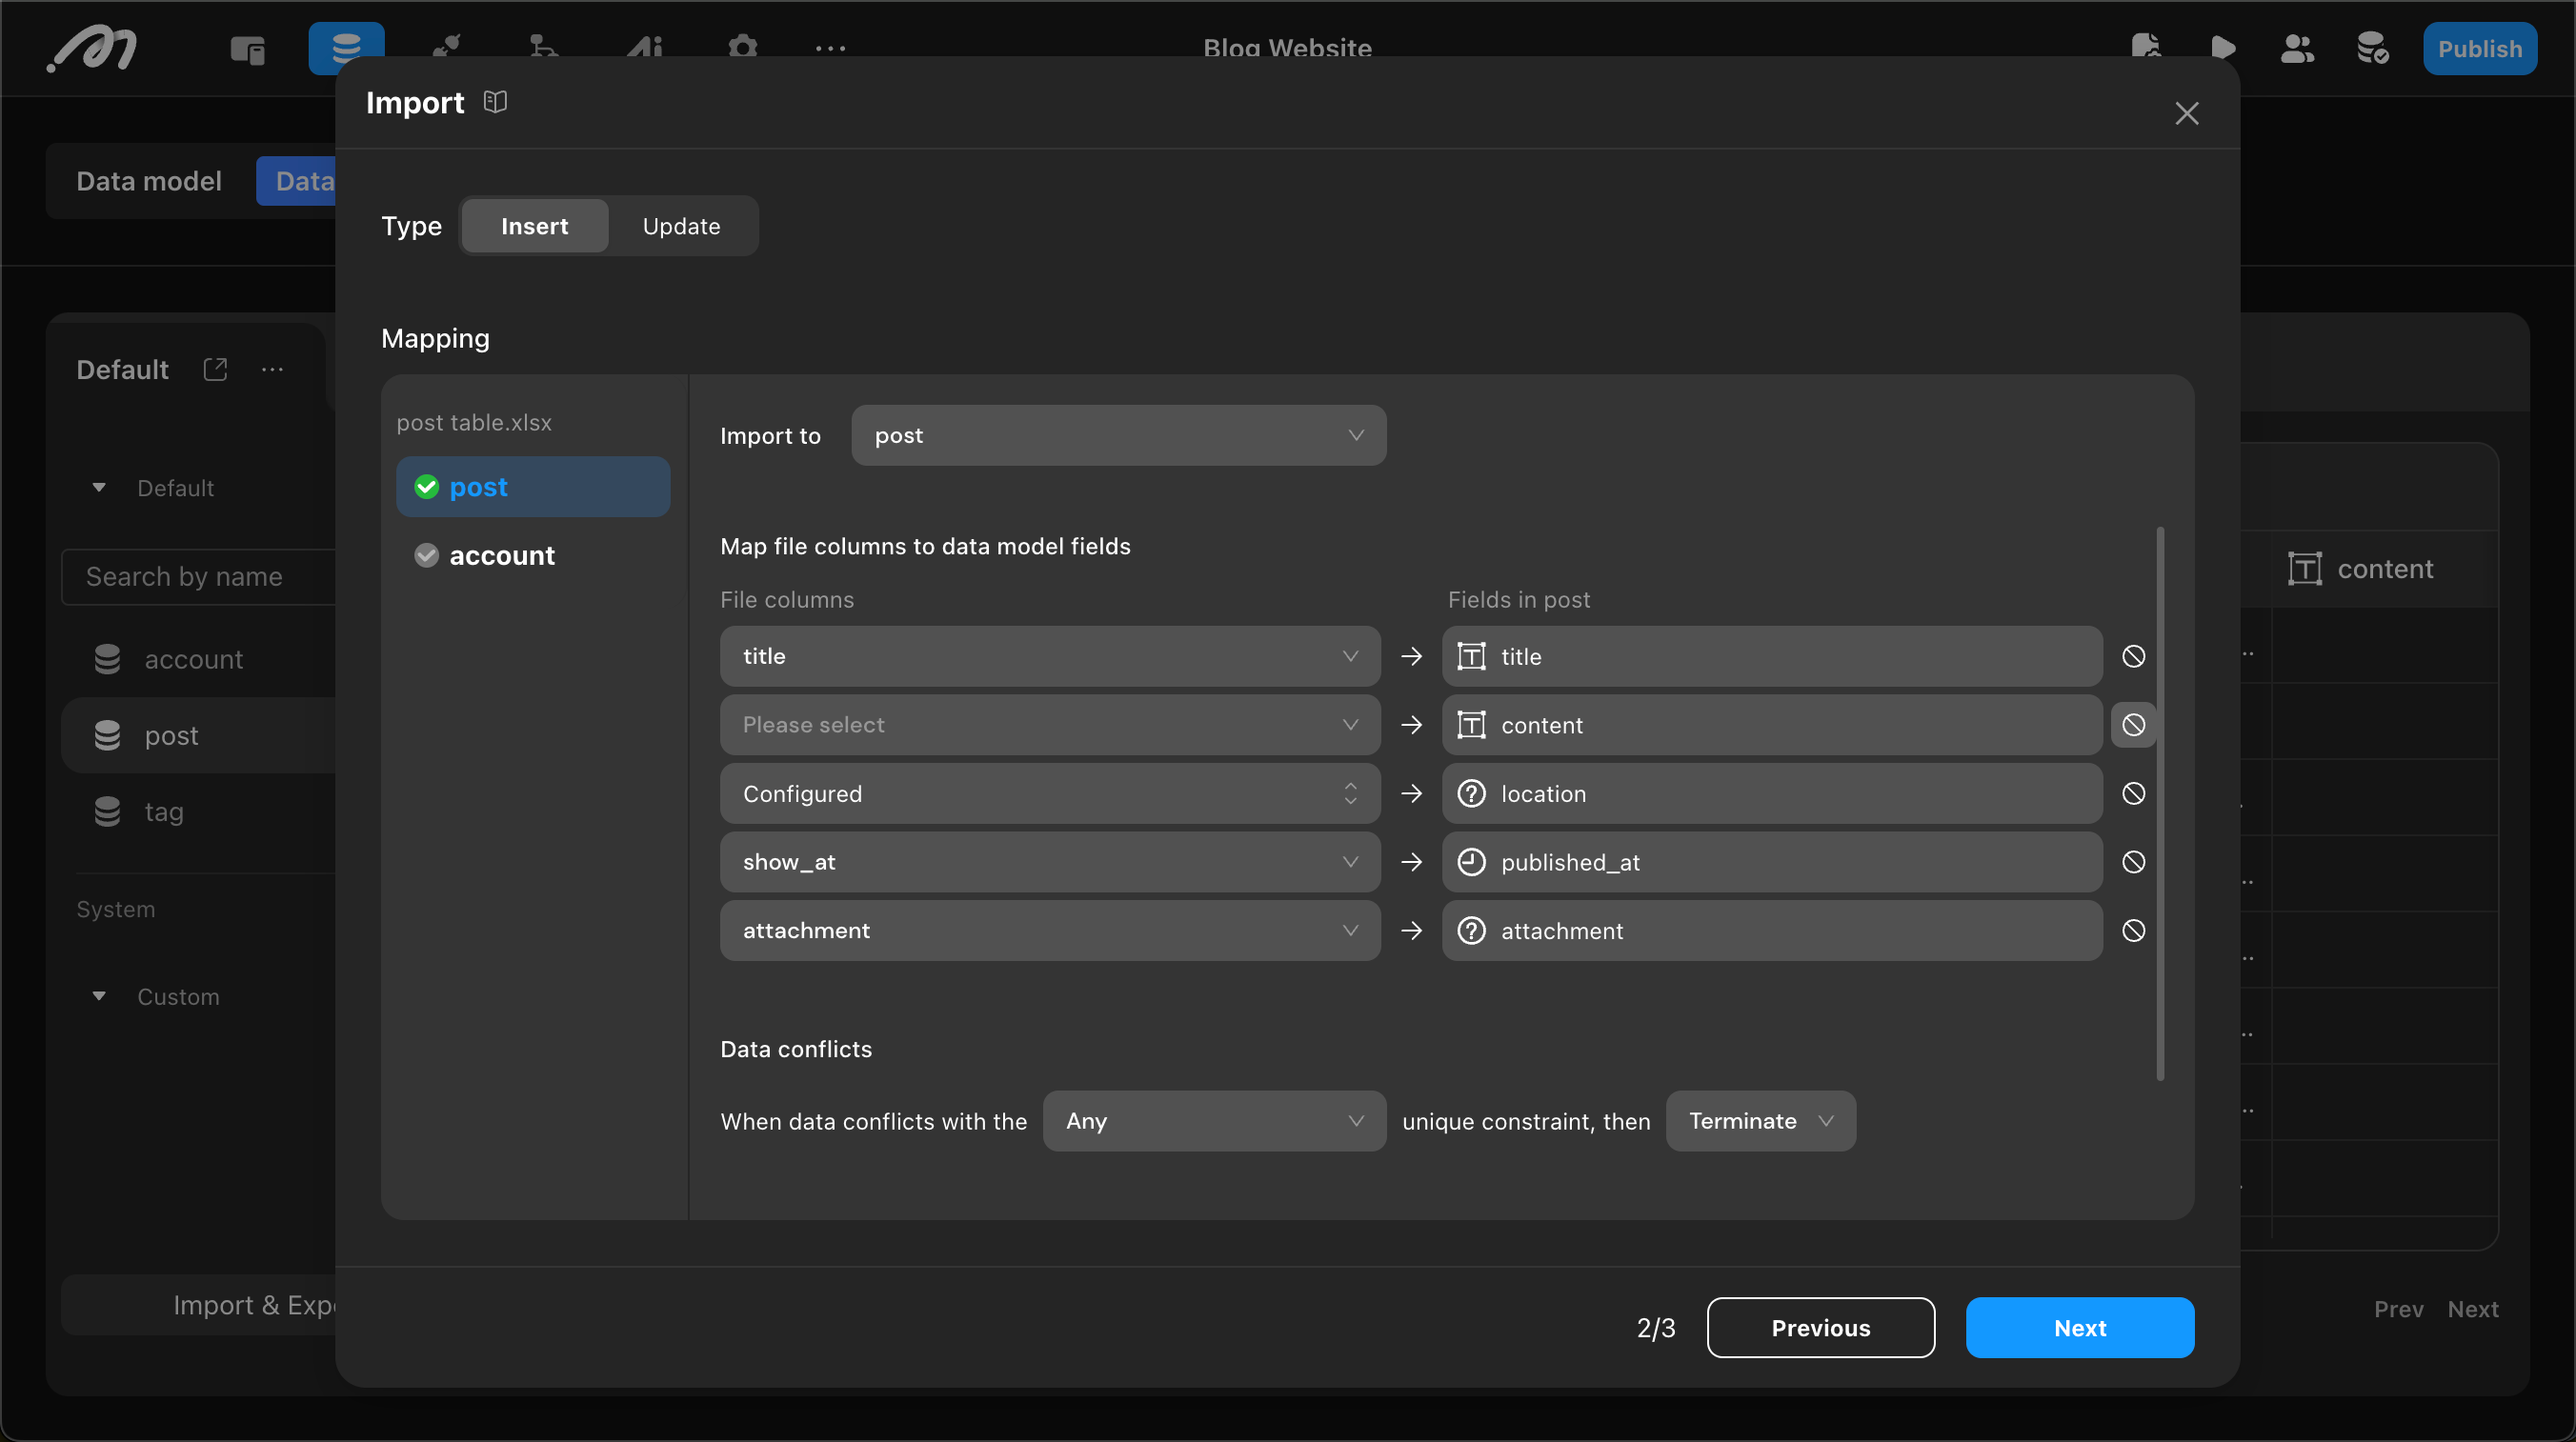Collapse the Custom tree group
2576x1442 pixels.
coord(99,996)
